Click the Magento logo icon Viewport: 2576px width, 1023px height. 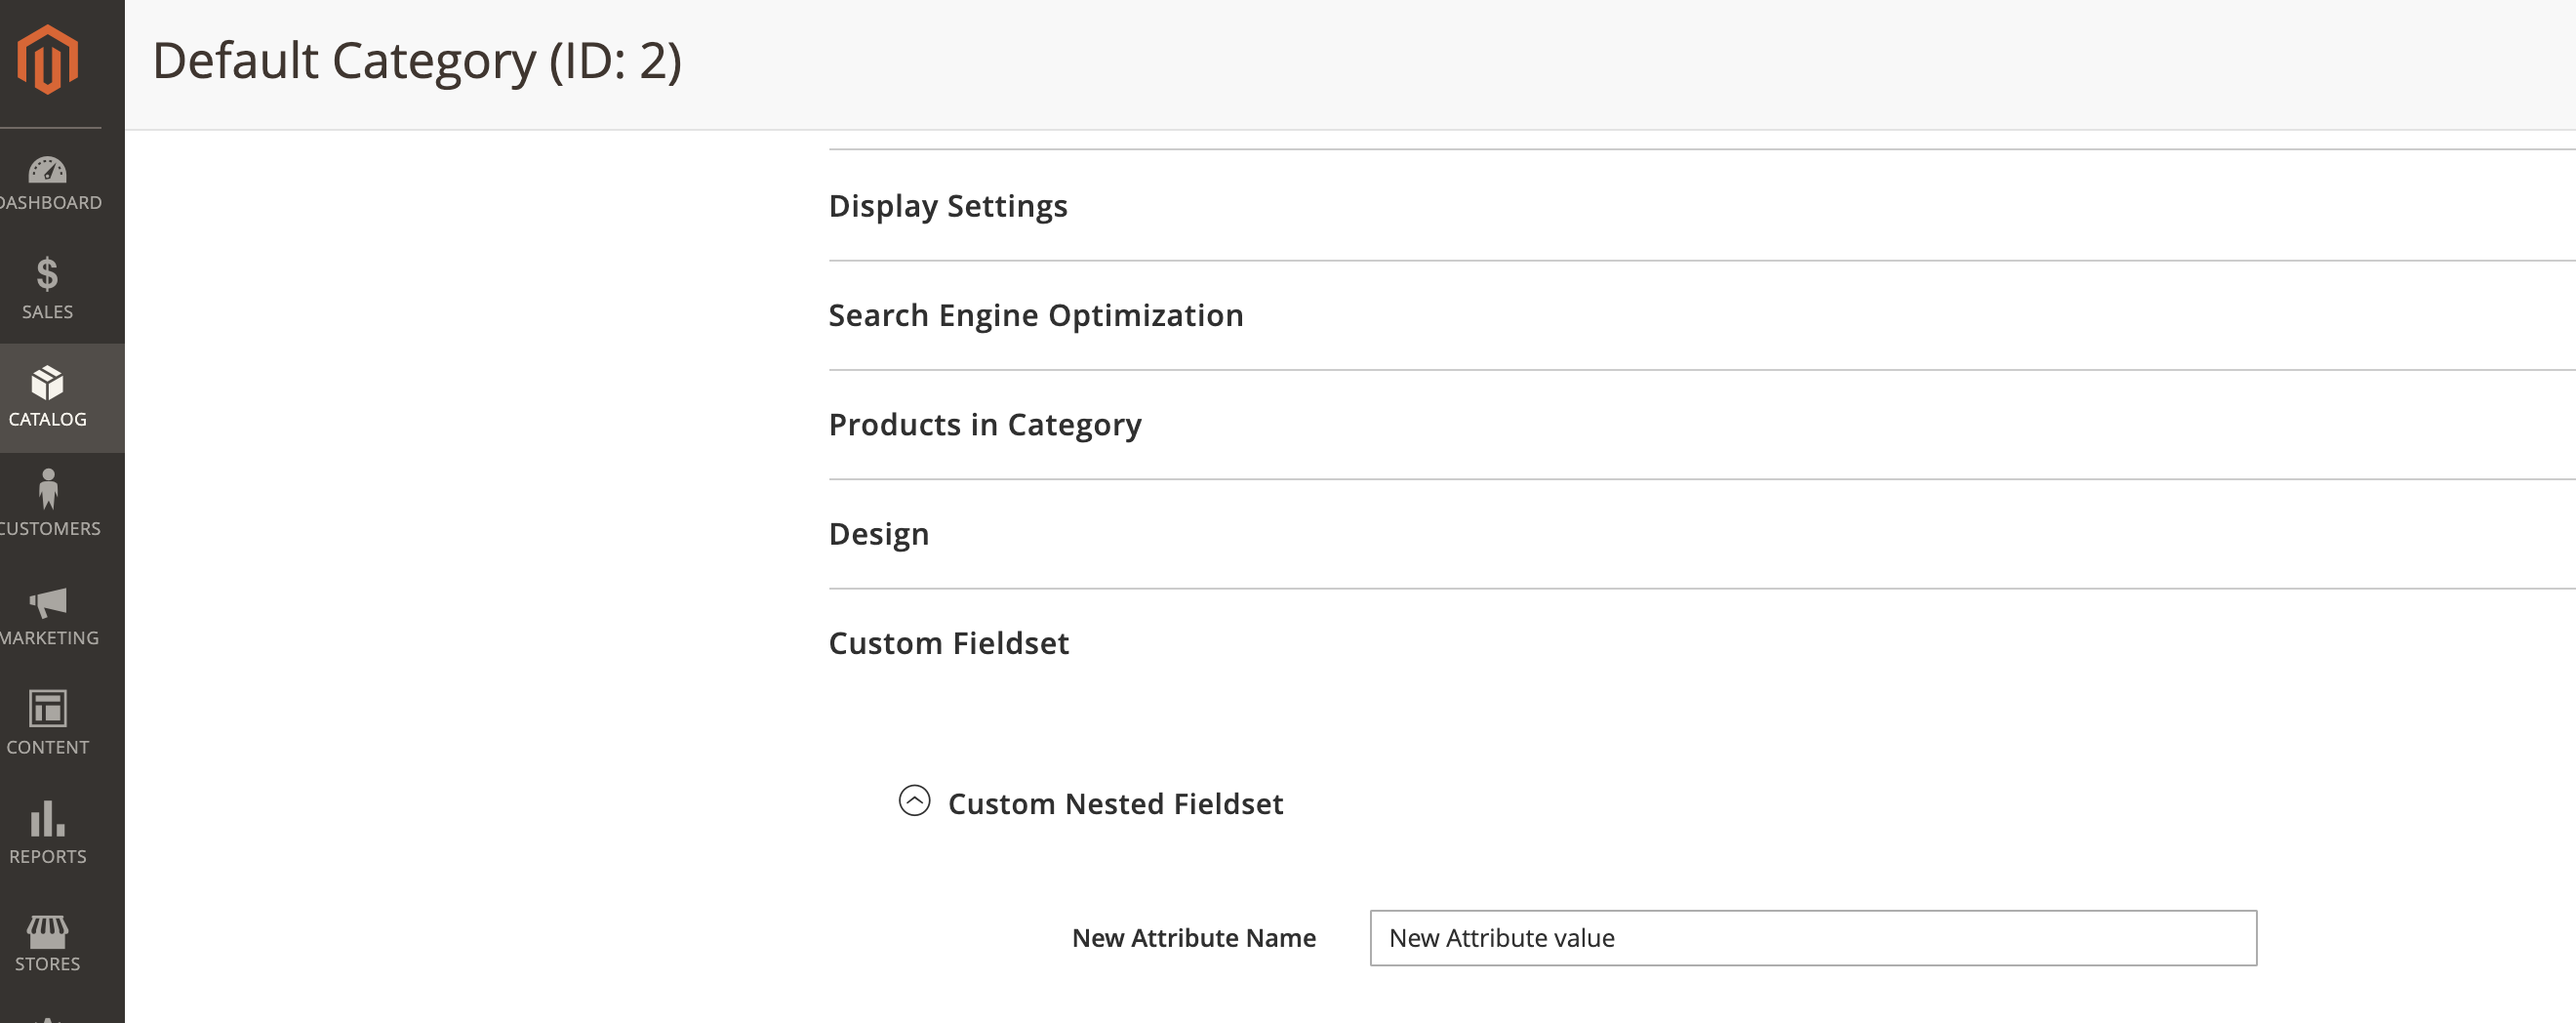[x=48, y=60]
